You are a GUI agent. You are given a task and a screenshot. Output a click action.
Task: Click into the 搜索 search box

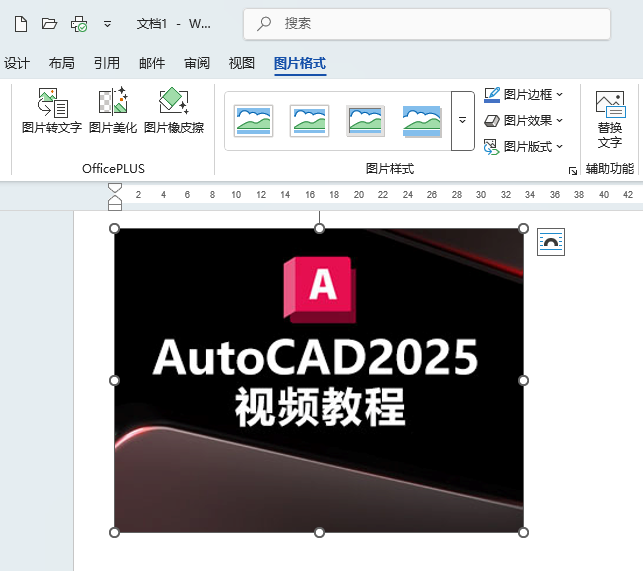[x=427, y=24]
